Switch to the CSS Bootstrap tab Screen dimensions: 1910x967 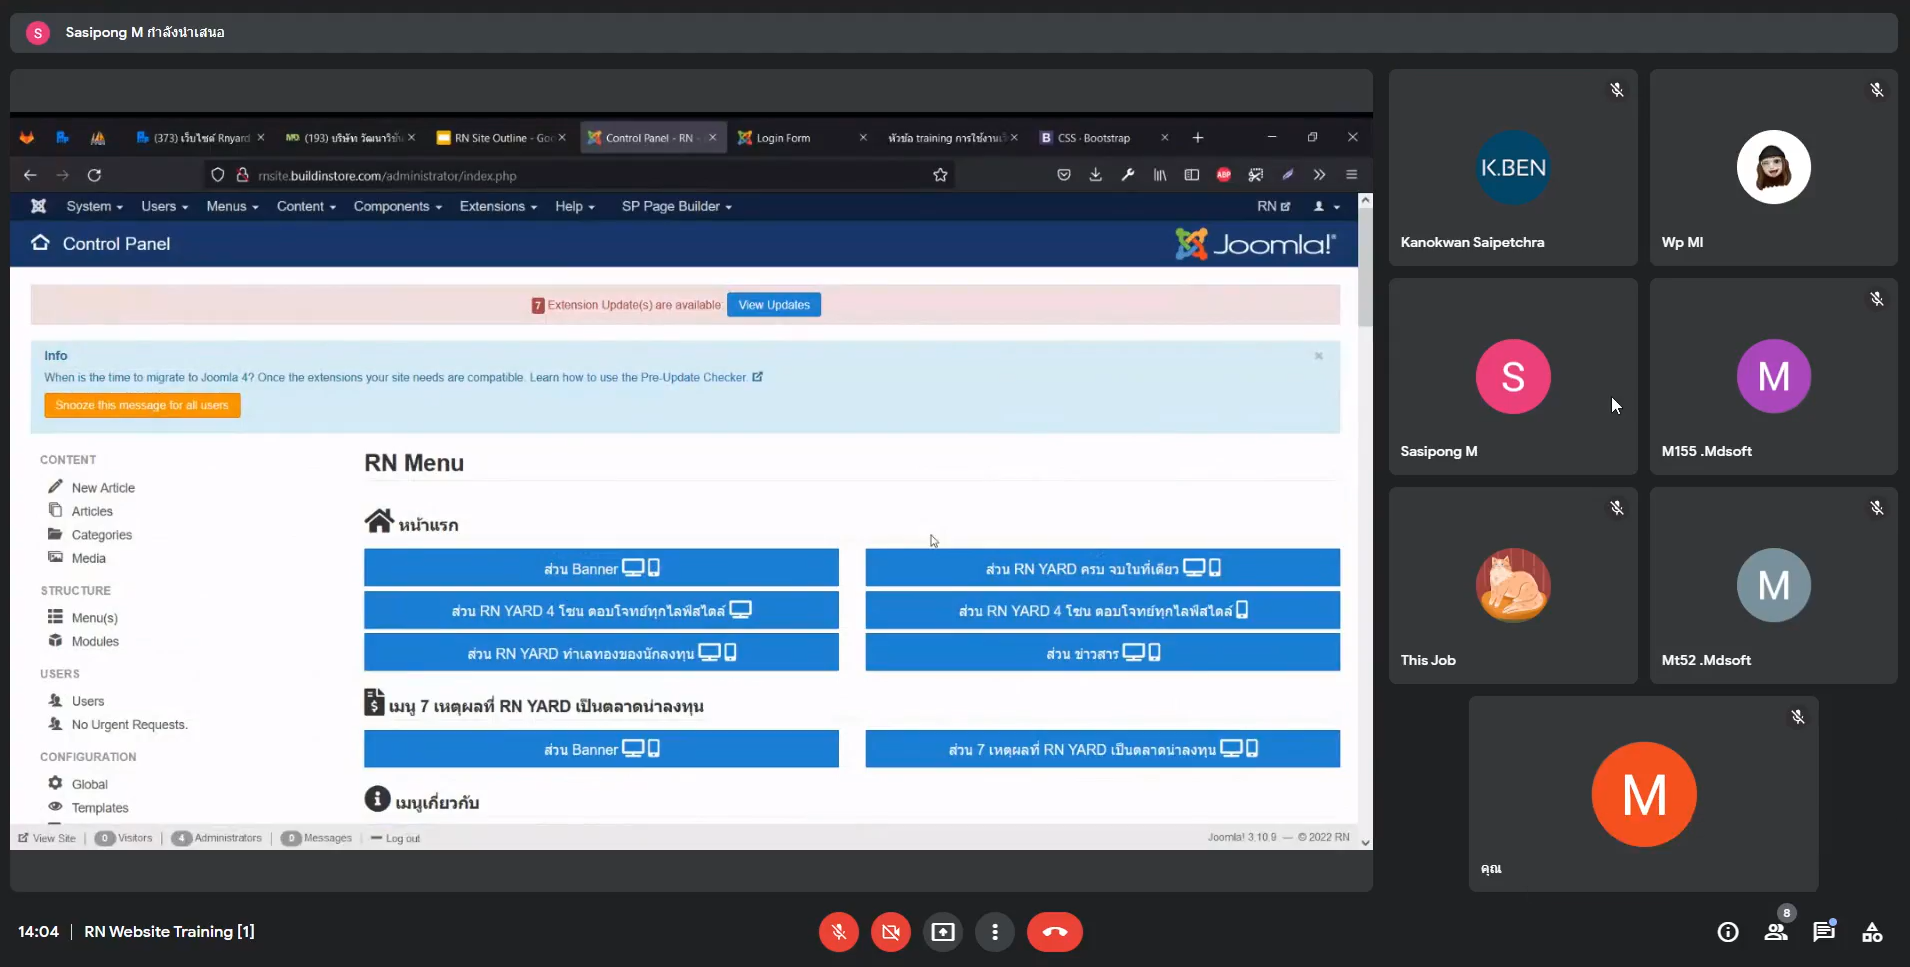pyautogui.click(x=1093, y=138)
